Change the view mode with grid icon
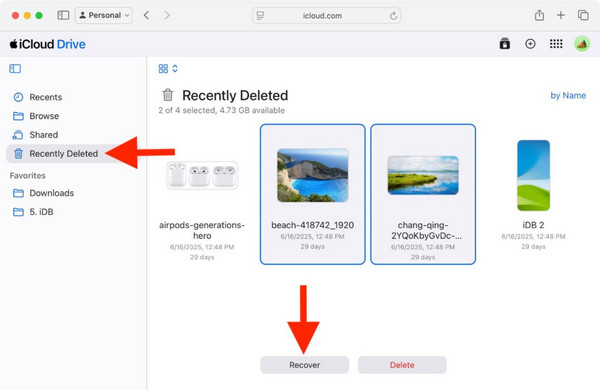600x390 pixels. [x=168, y=69]
